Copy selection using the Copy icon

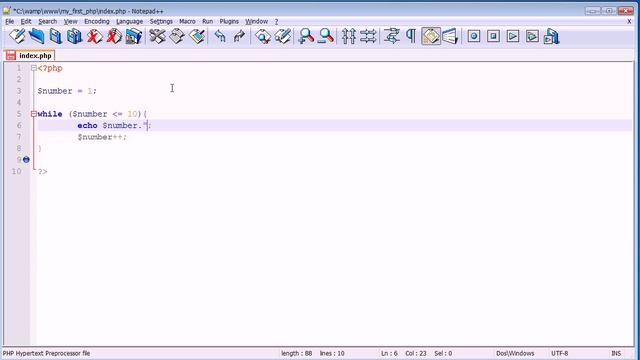(177, 36)
